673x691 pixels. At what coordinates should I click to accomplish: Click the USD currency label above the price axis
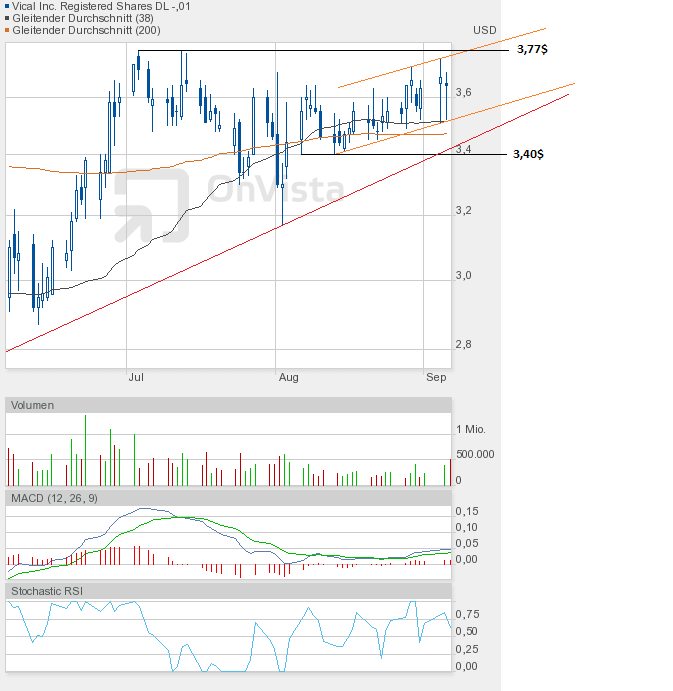pyautogui.click(x=485, y=31)
